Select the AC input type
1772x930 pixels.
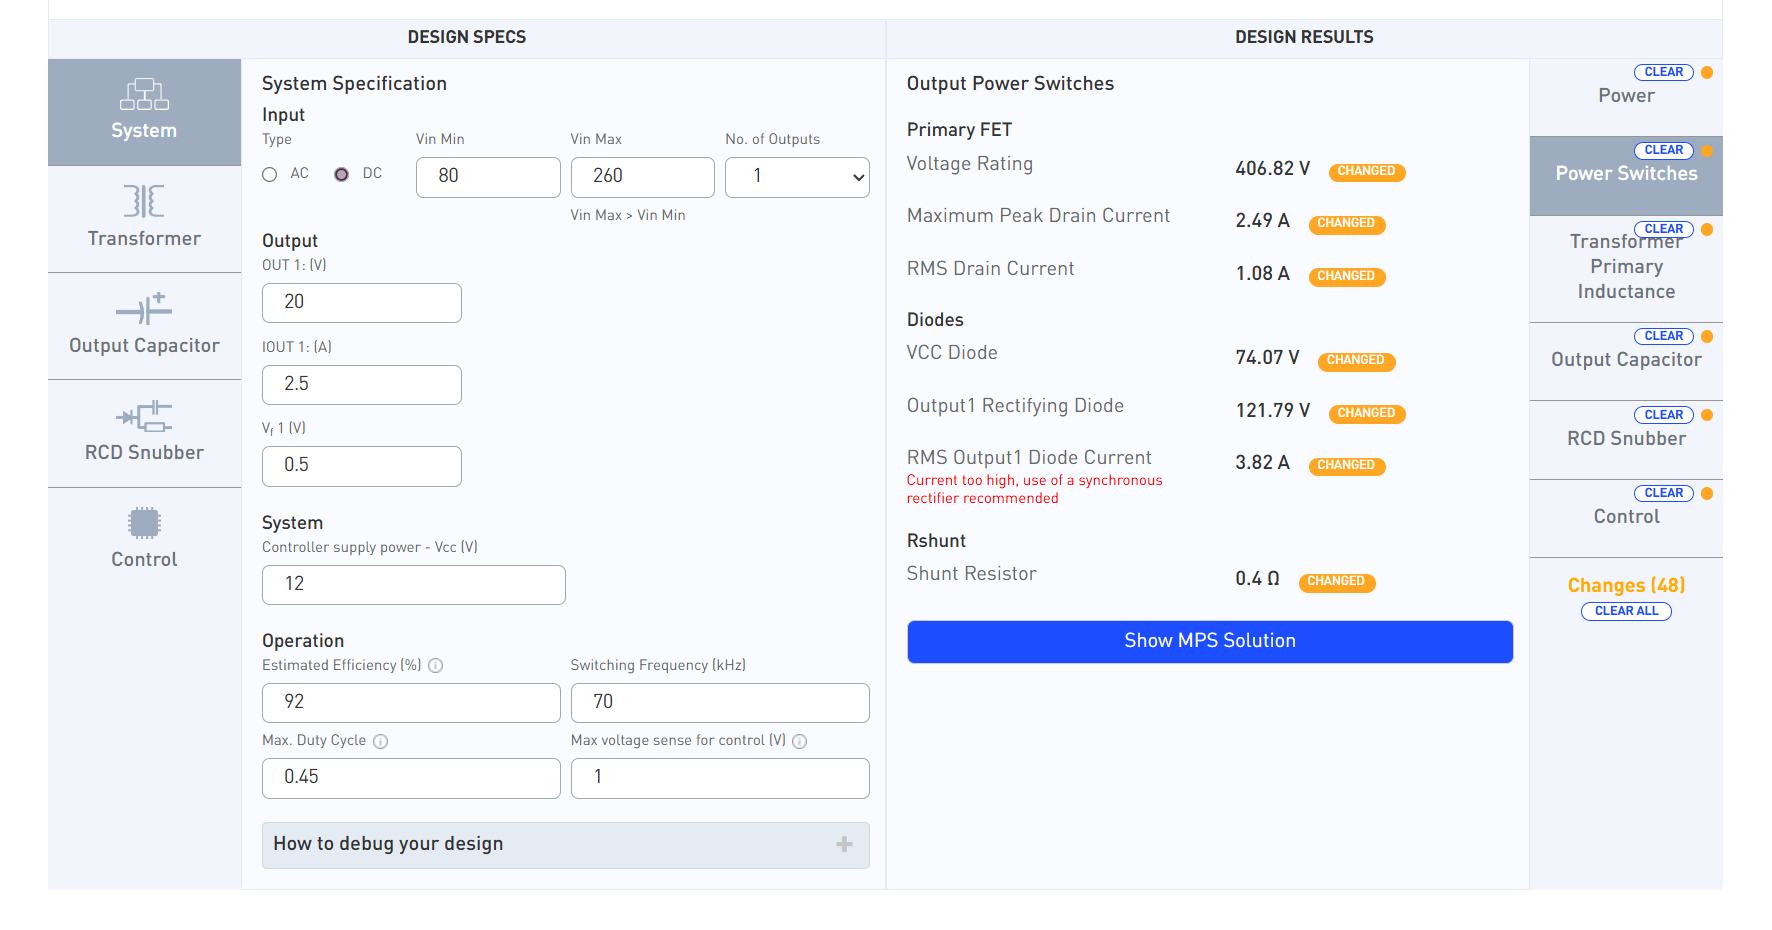pos(270,174)
